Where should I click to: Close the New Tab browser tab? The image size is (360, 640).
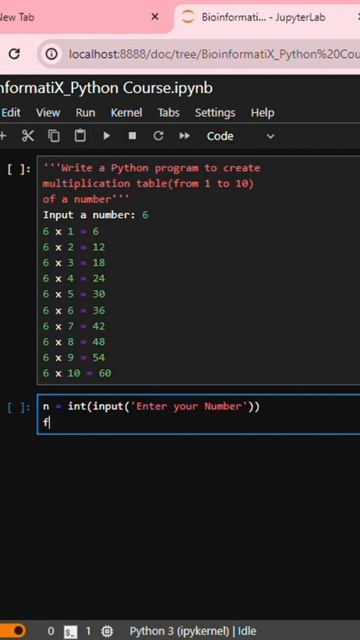tap(155, 17)
